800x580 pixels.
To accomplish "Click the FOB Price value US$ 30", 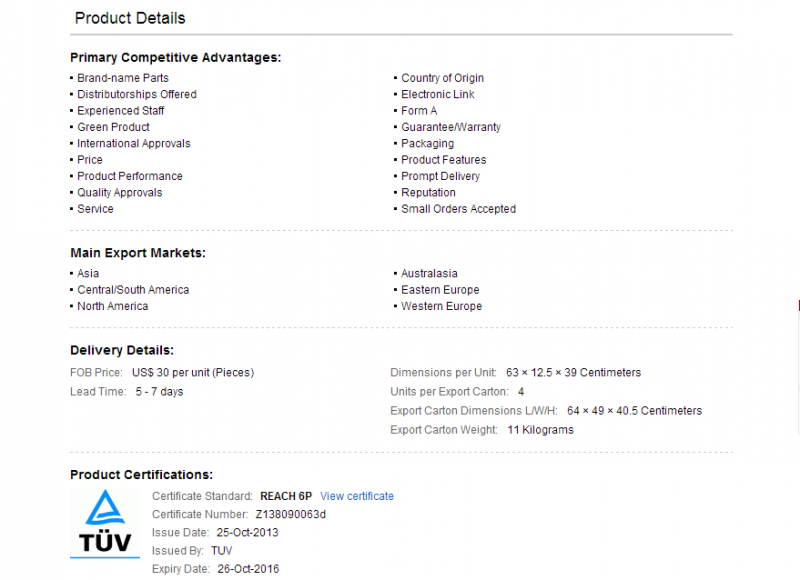I will [193, 372].
